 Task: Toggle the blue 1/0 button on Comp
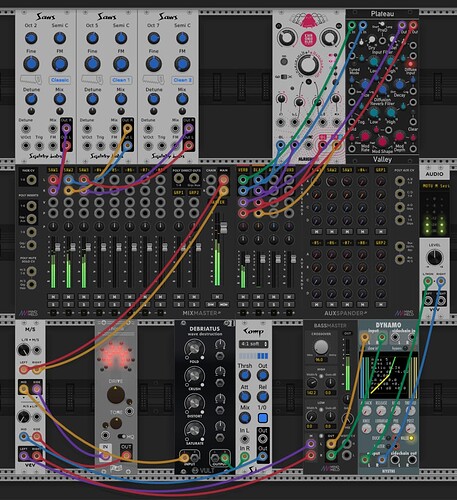pyautogui.click(x=263, y=418)
